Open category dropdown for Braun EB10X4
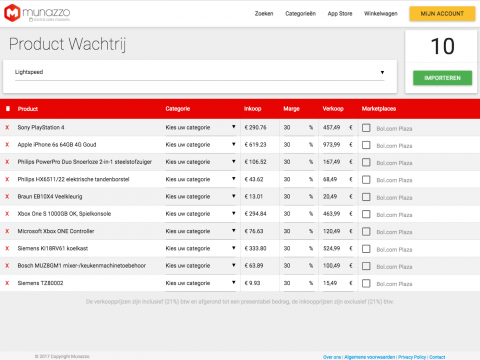Image resolution: width=480 pixels, height=360 pixels. (201, 197)
